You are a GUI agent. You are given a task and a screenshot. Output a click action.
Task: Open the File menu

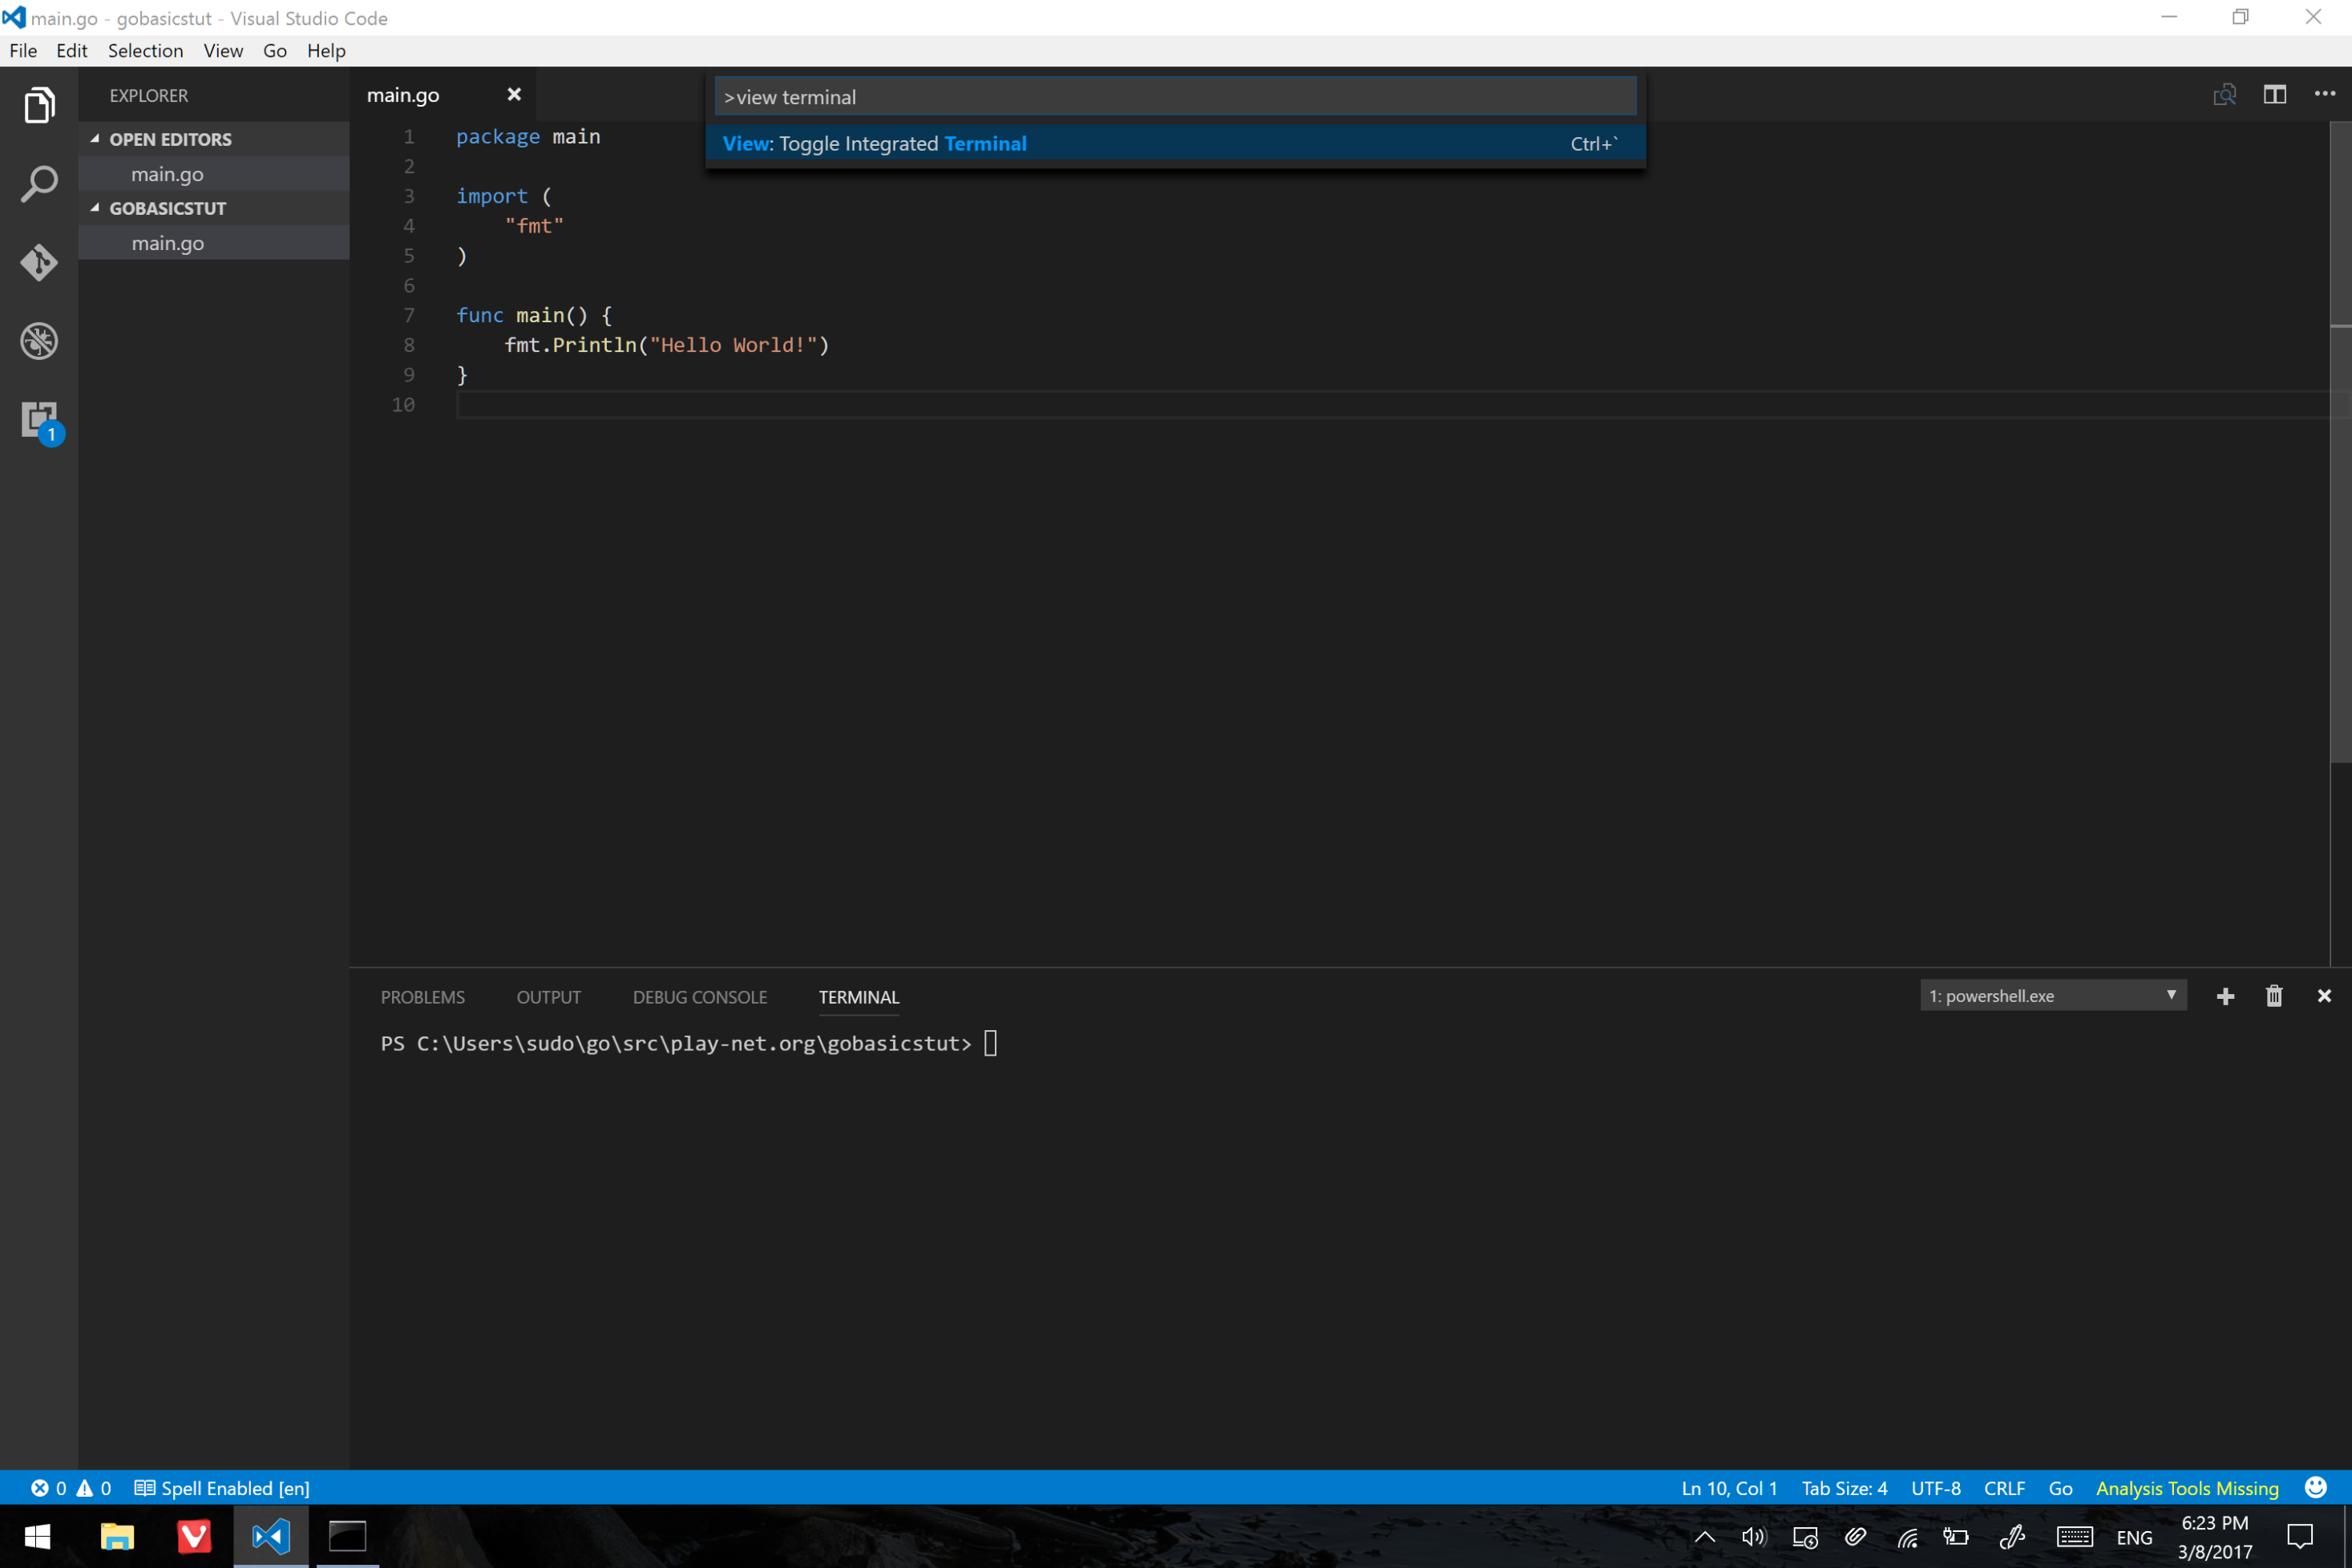pyautogui.click(x=23, y=50)
